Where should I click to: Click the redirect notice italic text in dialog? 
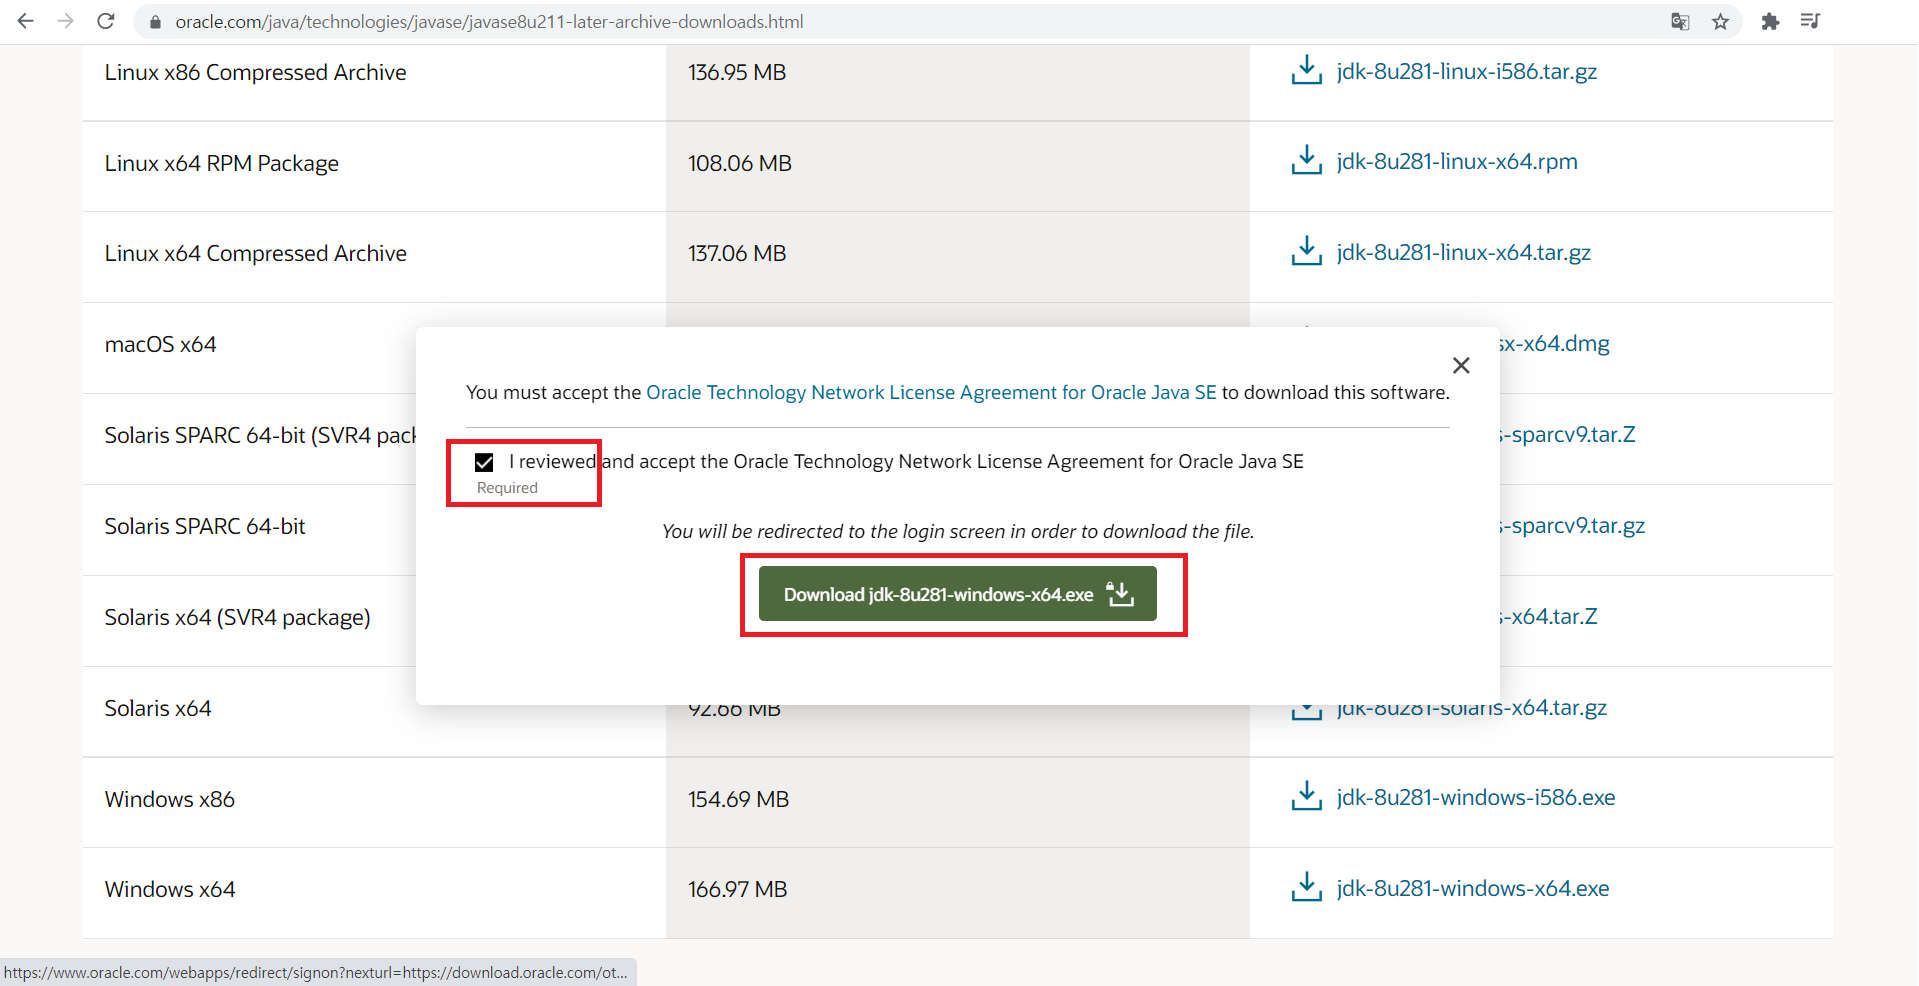tap(957, 531)
